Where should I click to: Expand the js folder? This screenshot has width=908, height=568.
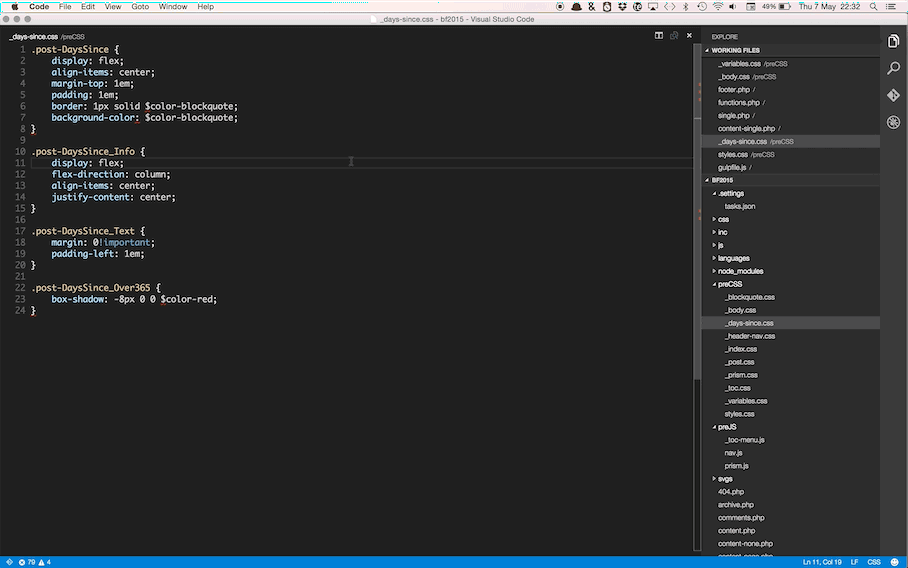click(714, 245)
